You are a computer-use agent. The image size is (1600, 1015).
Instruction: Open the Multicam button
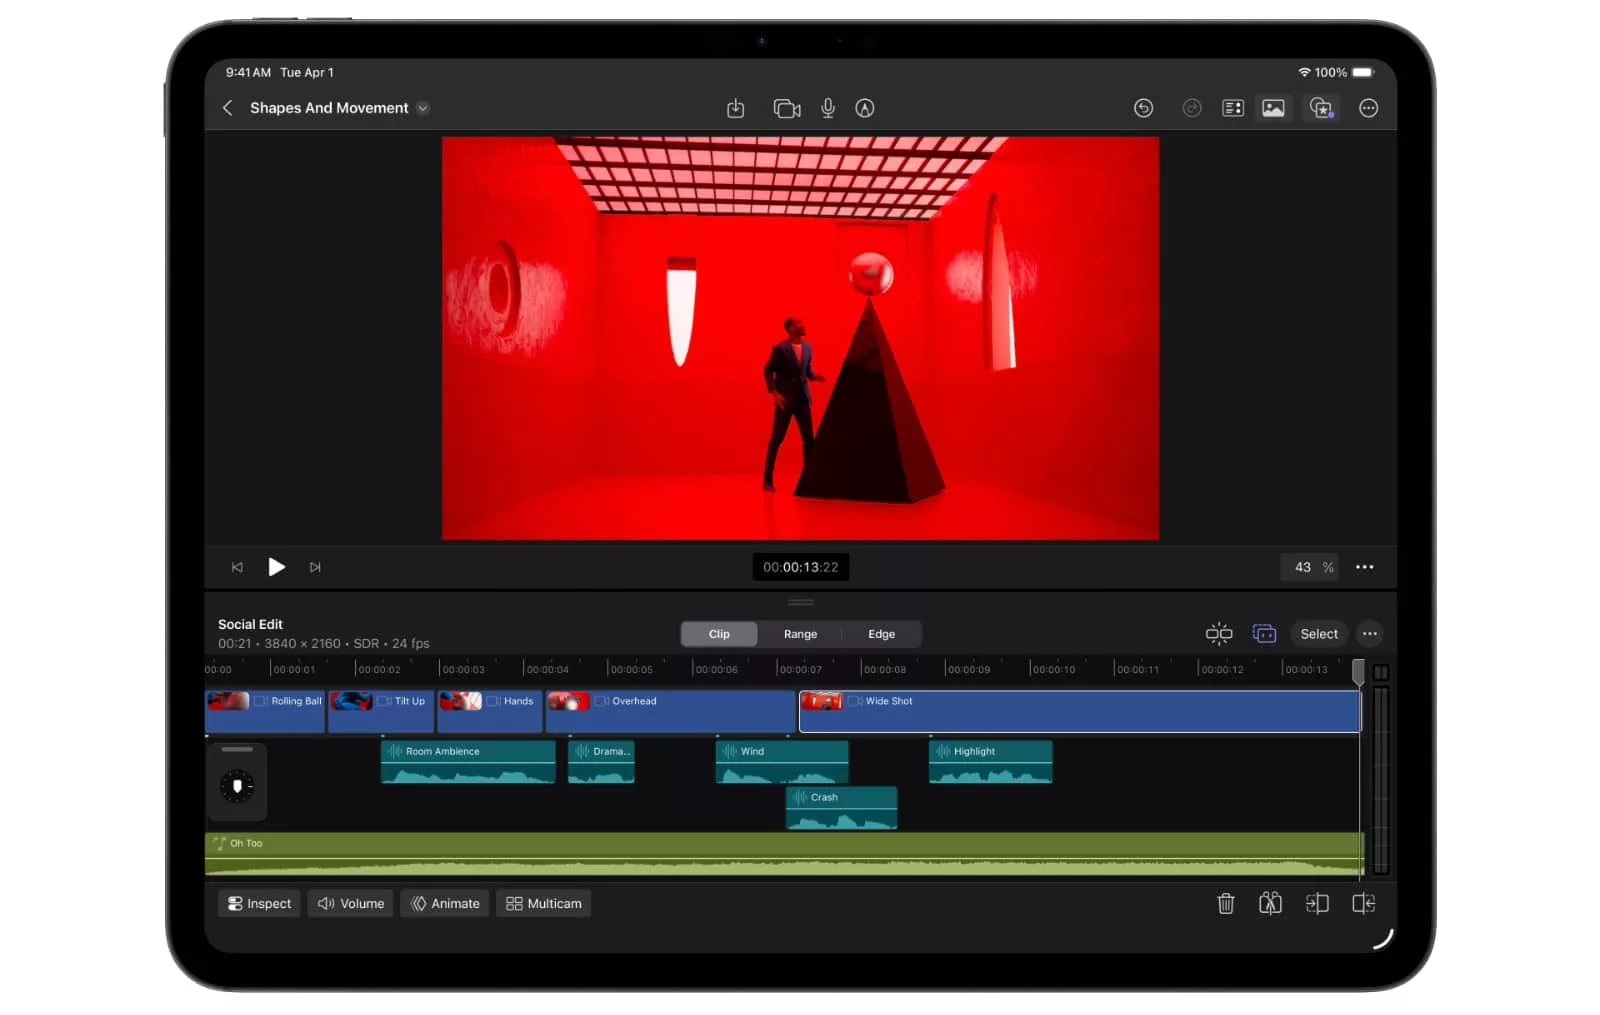click(x=543, y=904)
